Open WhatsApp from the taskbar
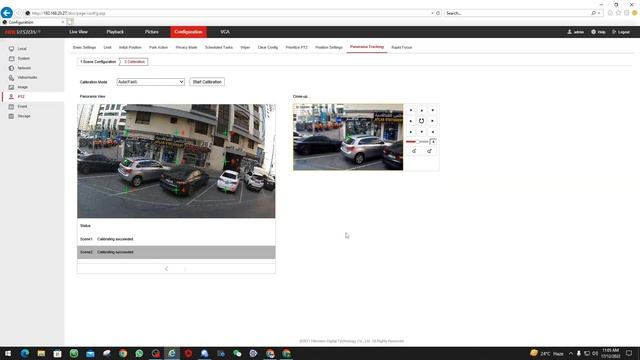 [139, 353]
